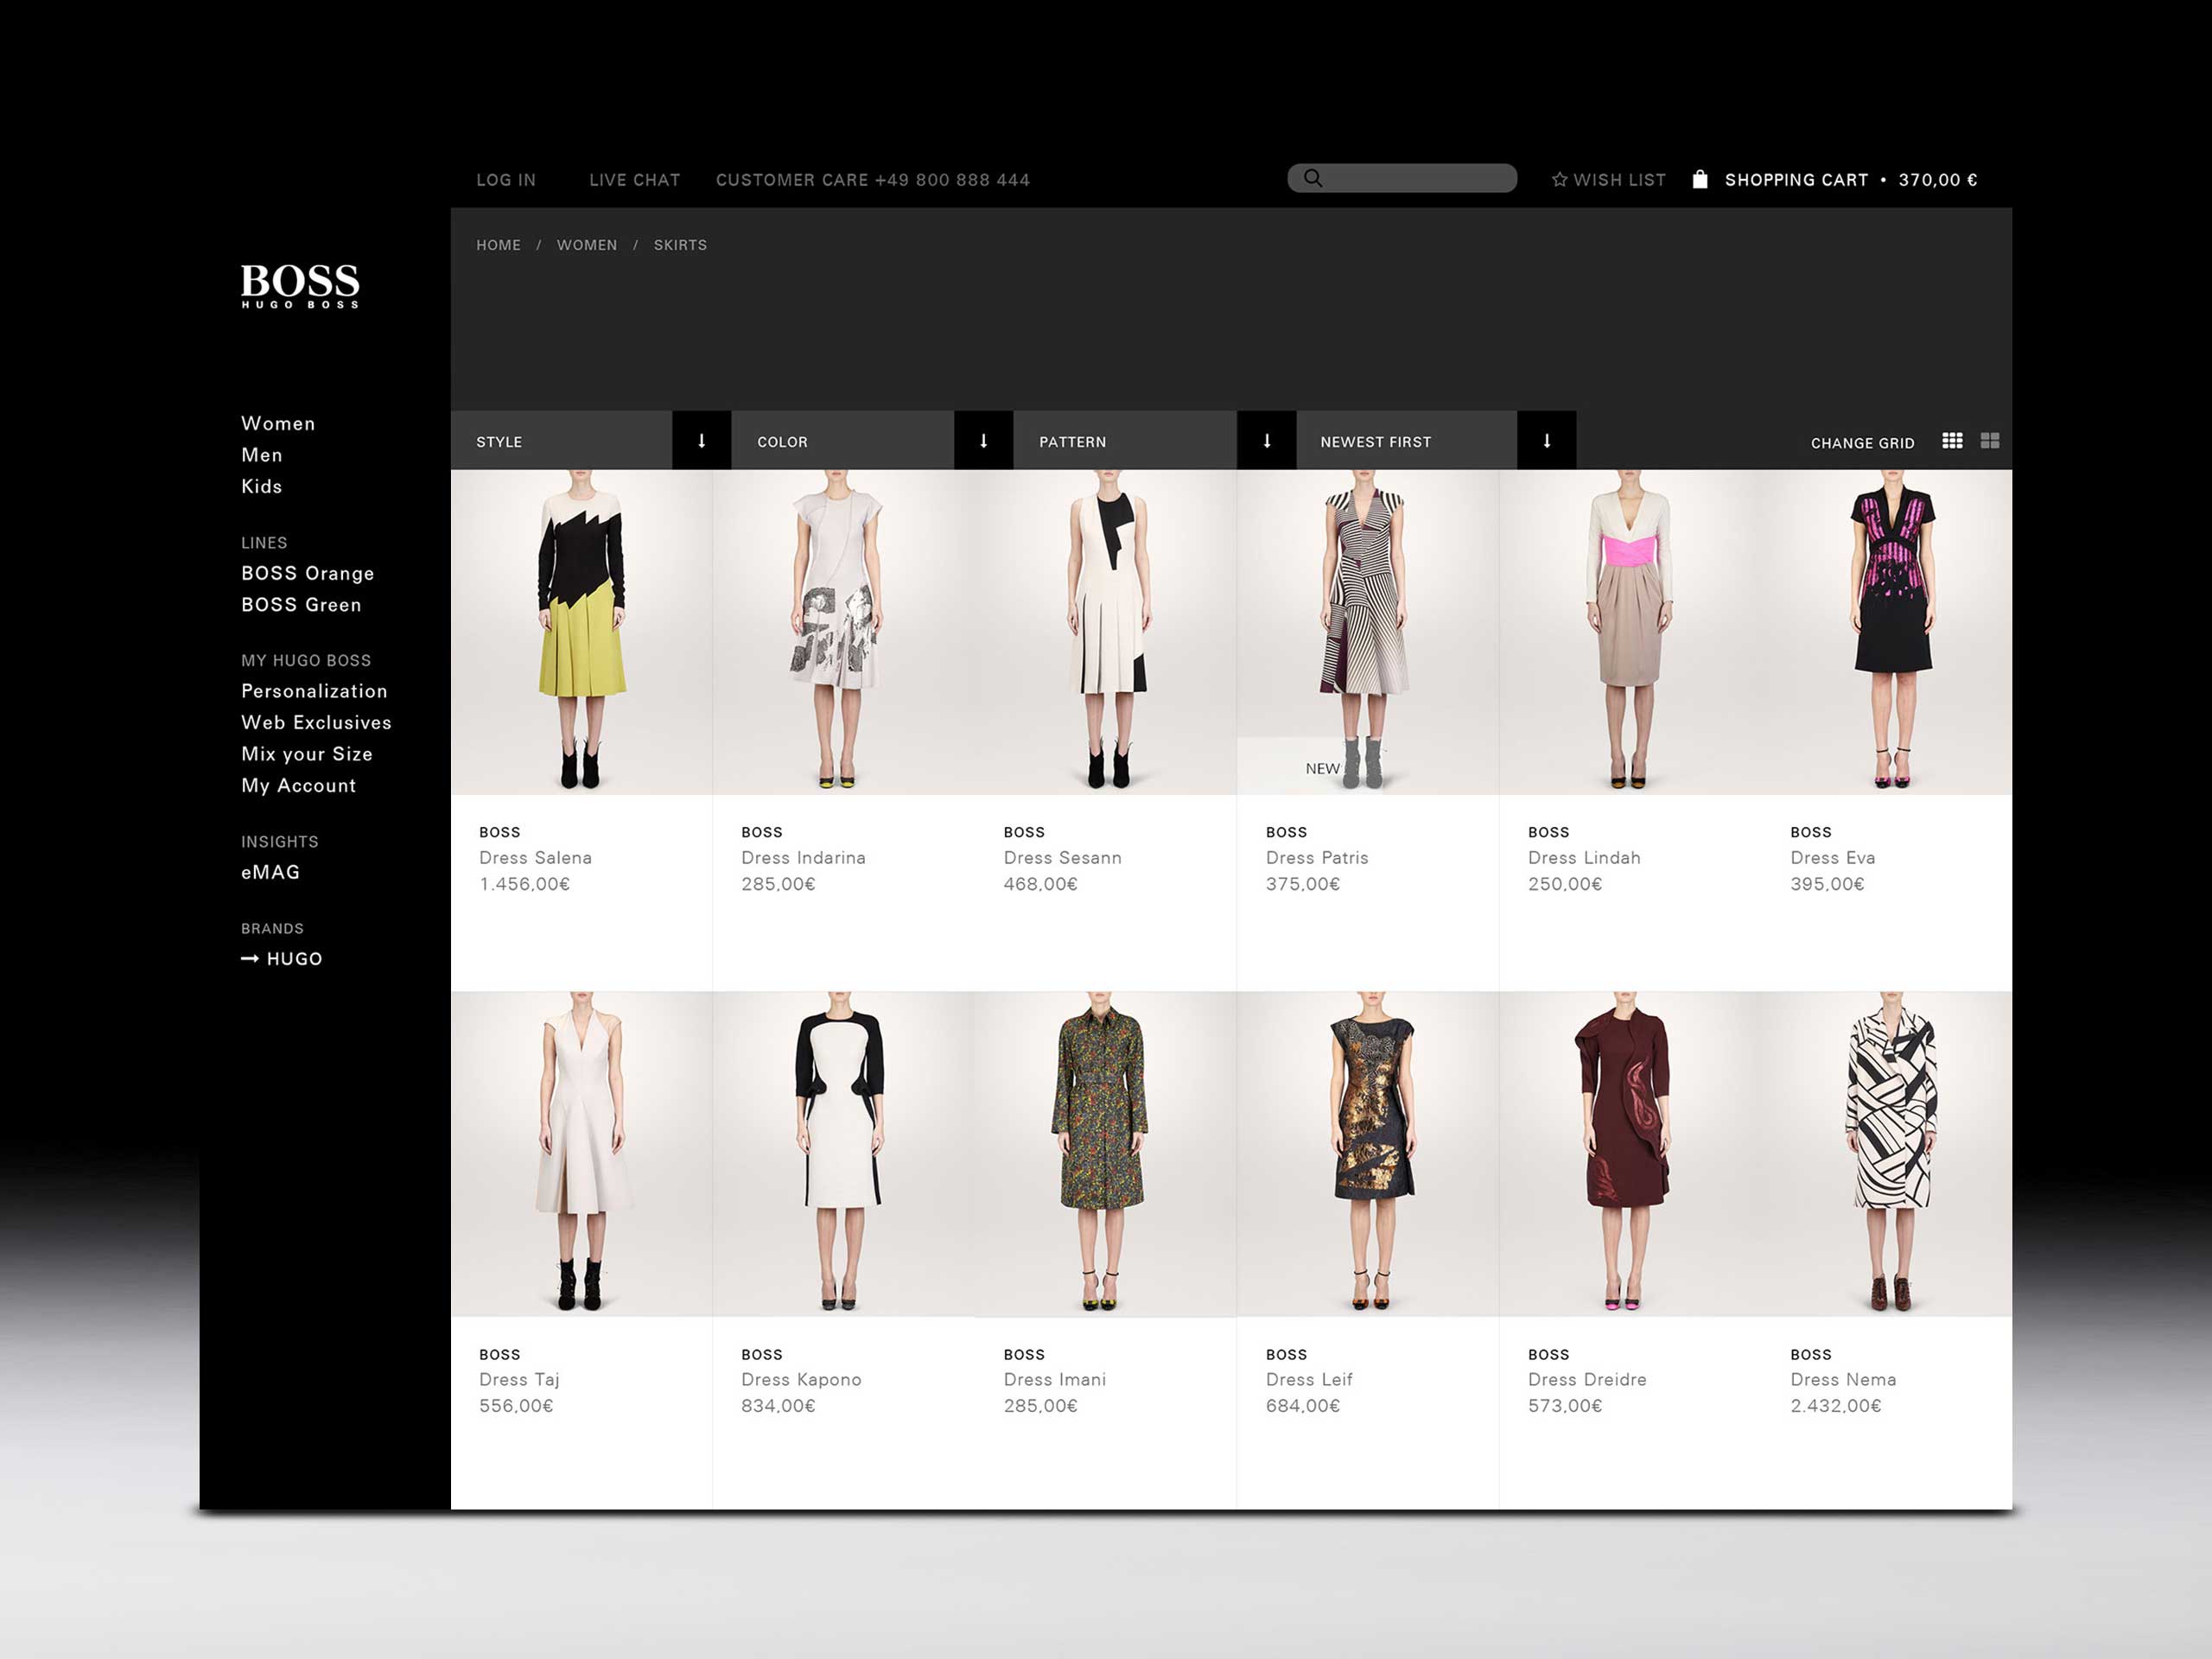The width and height of the screenshot is (2212, 1659).
Task: Click inside the search field
Action: point(1402,178)
